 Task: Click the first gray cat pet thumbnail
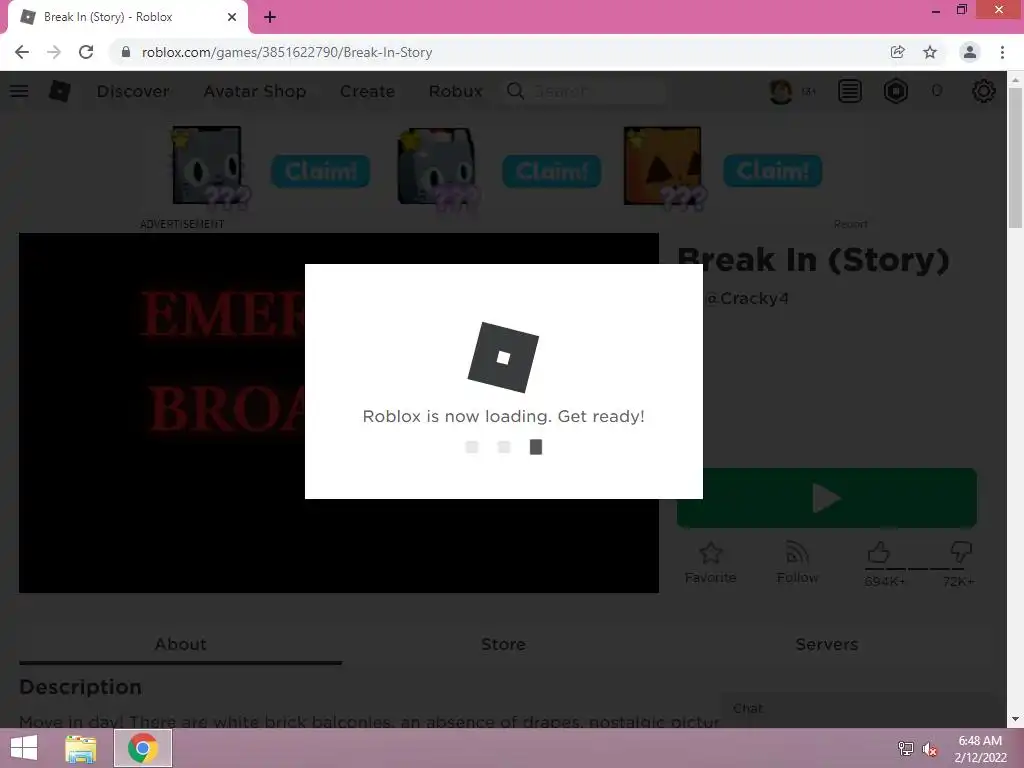pyautogui.click(x=208, y=165)
